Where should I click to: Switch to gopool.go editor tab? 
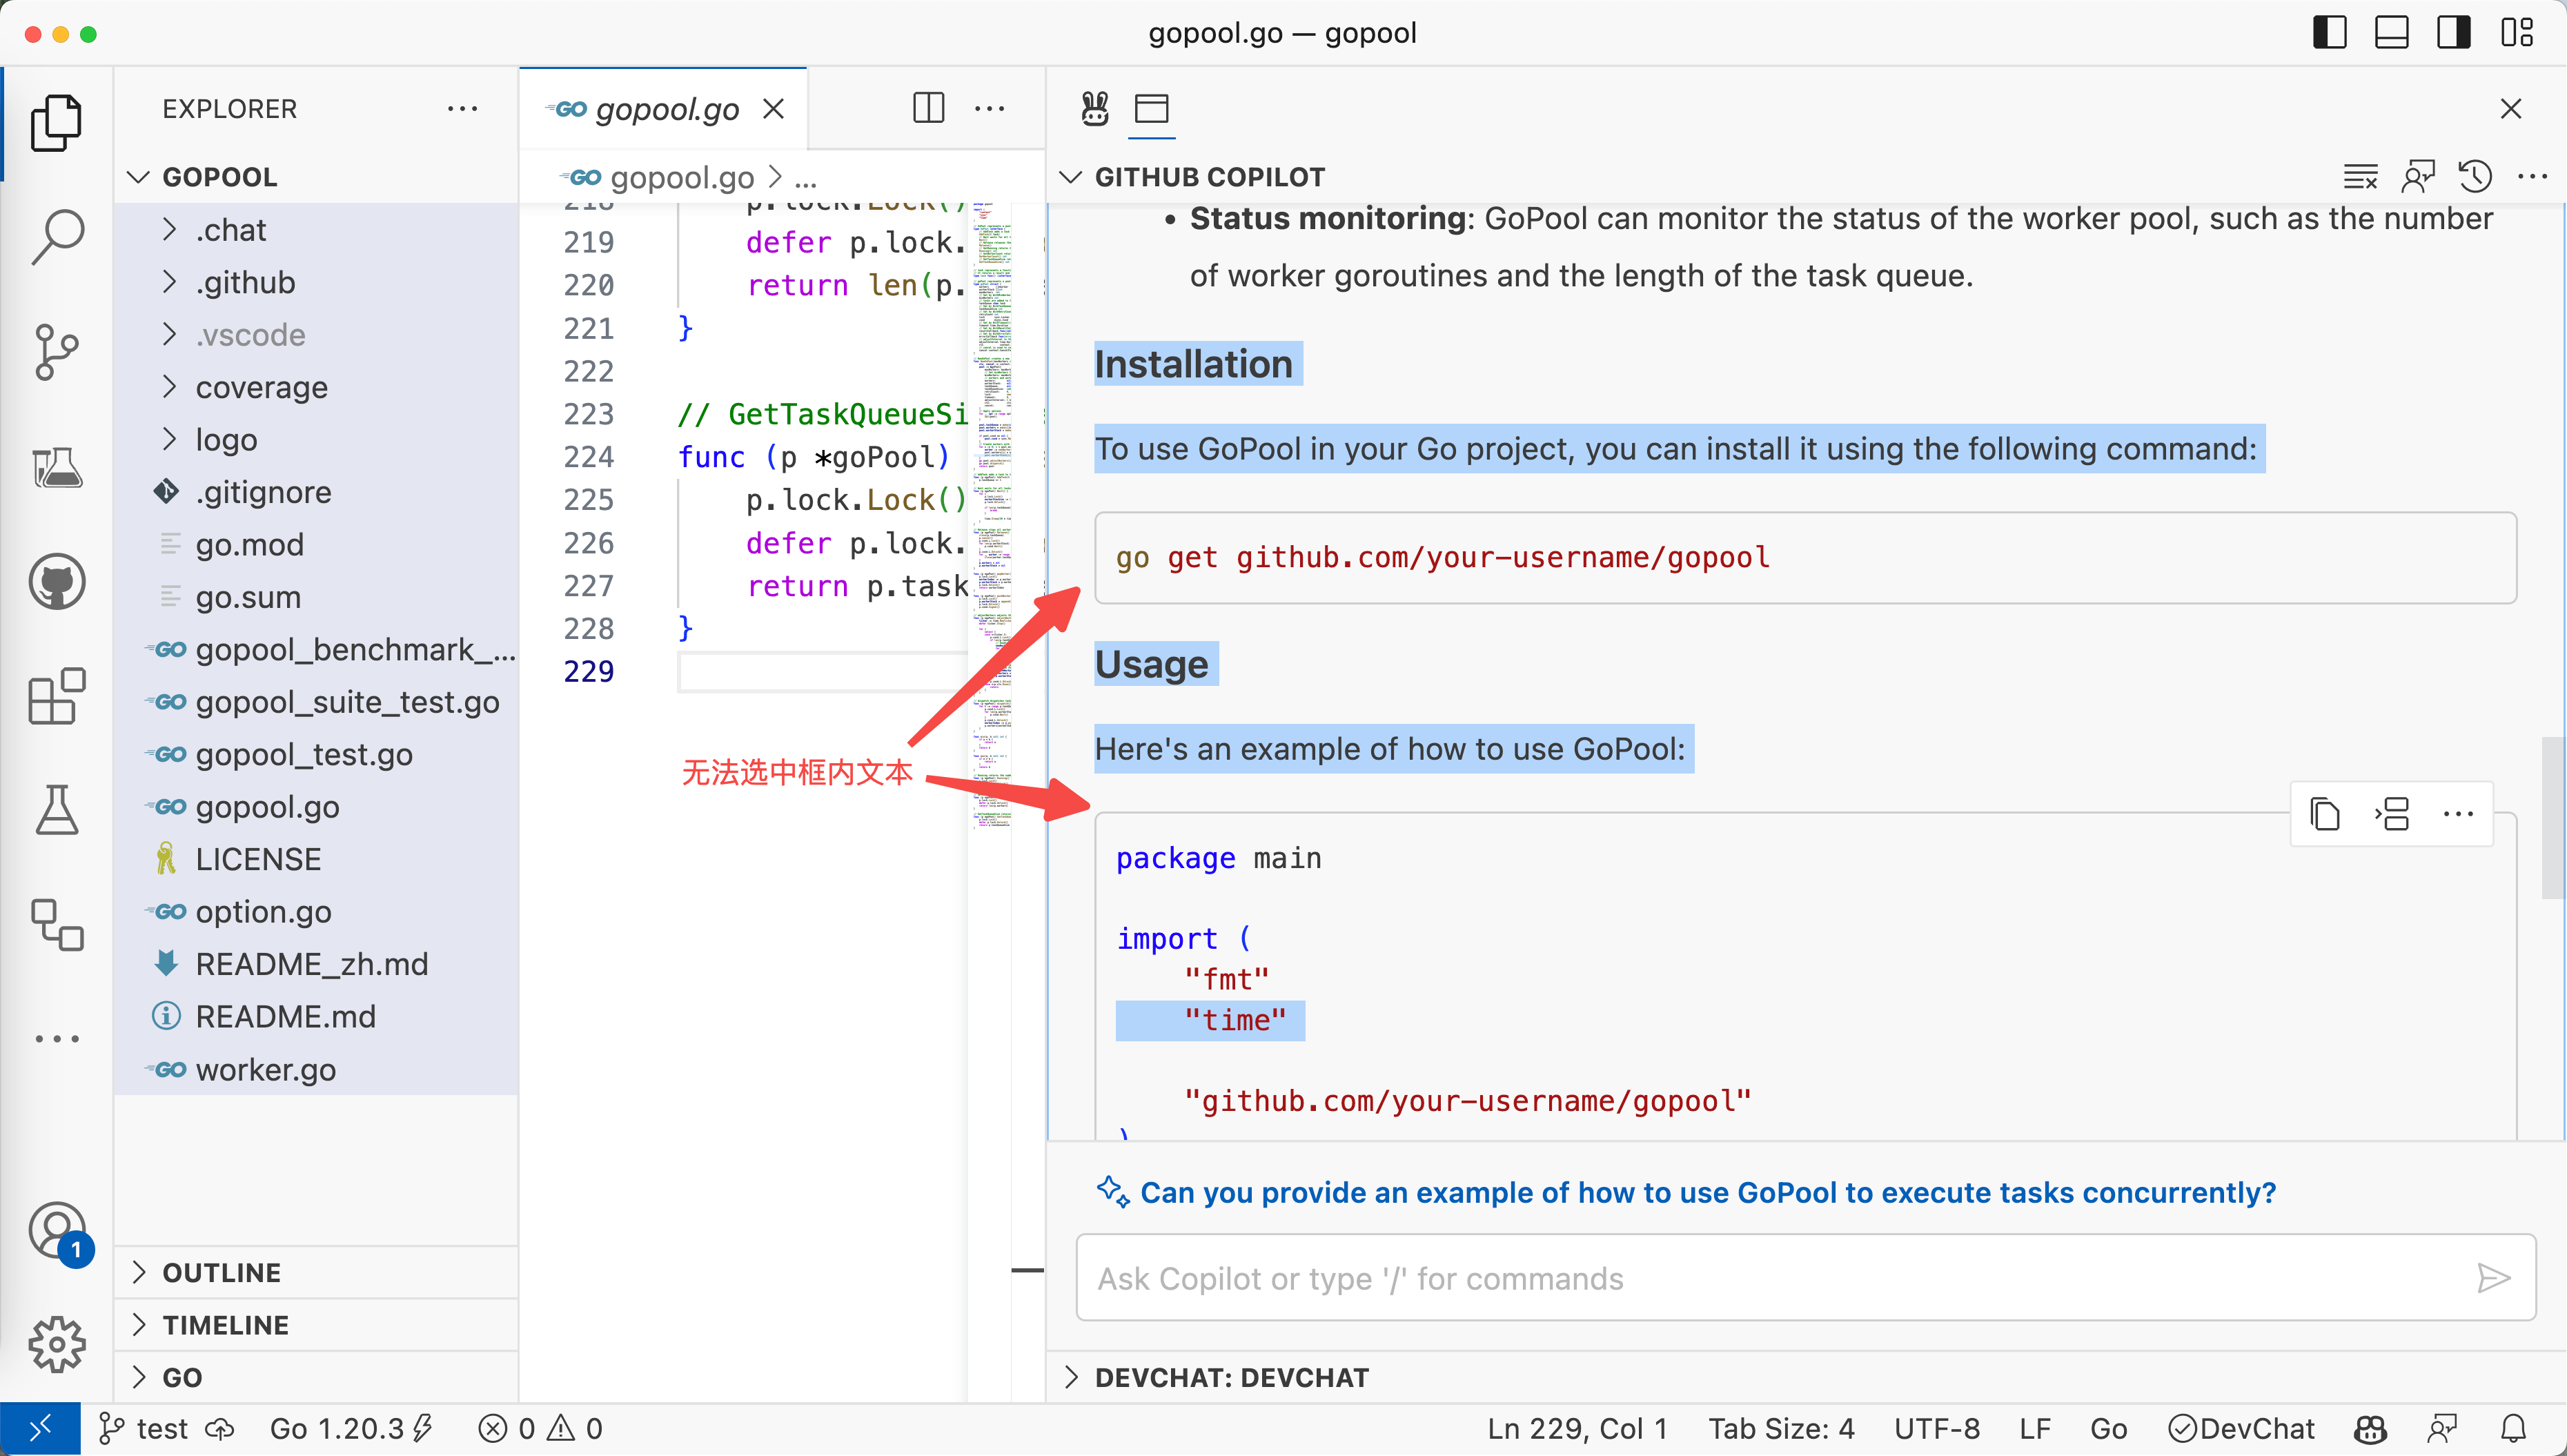coord(666,109)
